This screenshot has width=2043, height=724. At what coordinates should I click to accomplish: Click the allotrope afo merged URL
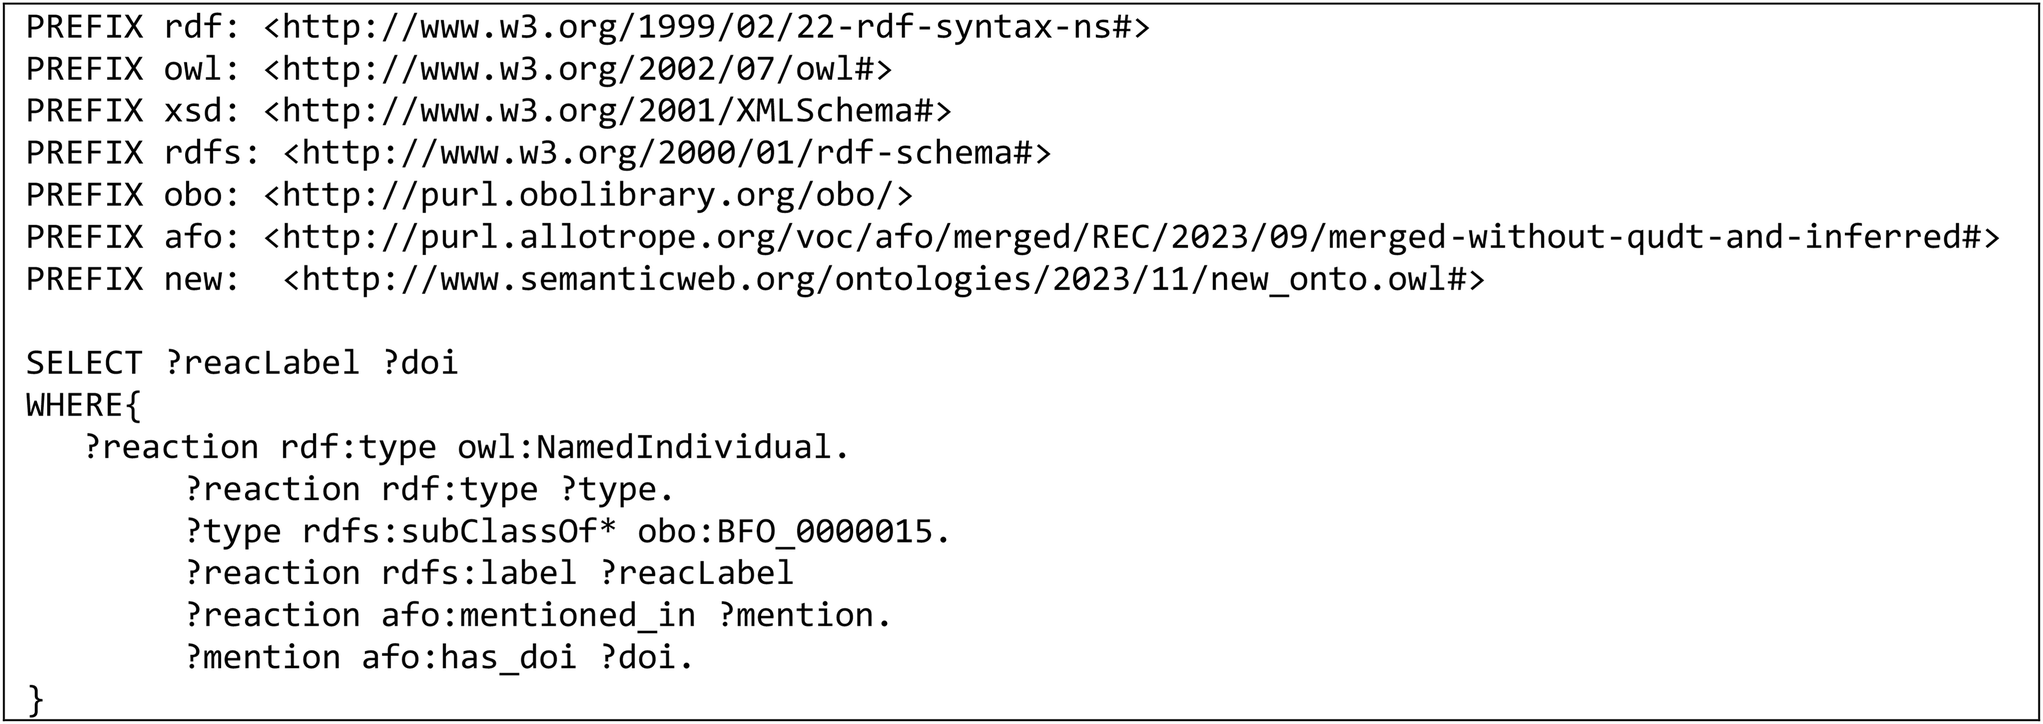click(1132, 237)
